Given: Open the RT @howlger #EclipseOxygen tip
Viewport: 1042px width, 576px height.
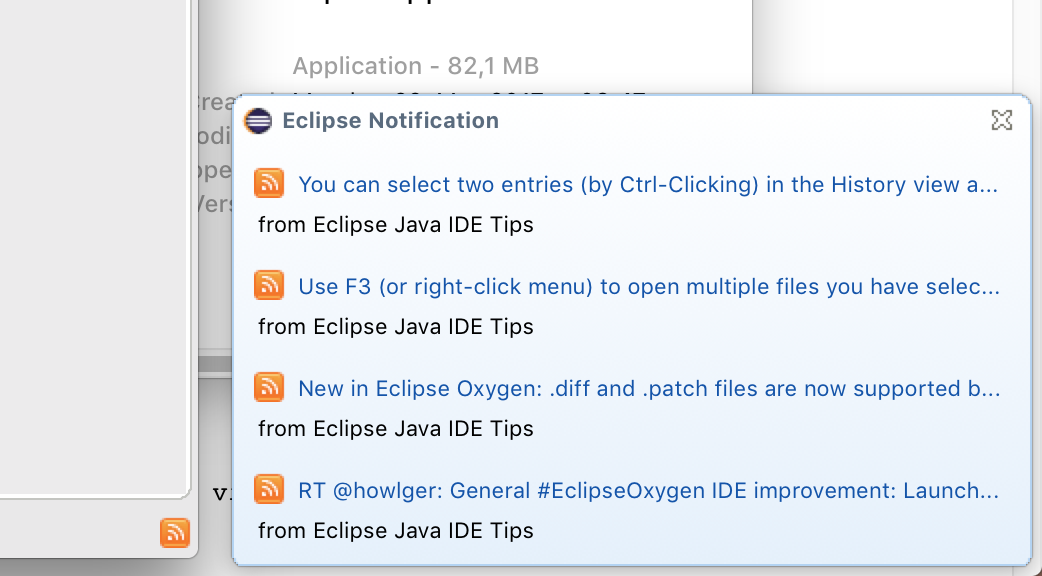Looking at the screenshot, I should pyautogui.click(x=648, y=491).
